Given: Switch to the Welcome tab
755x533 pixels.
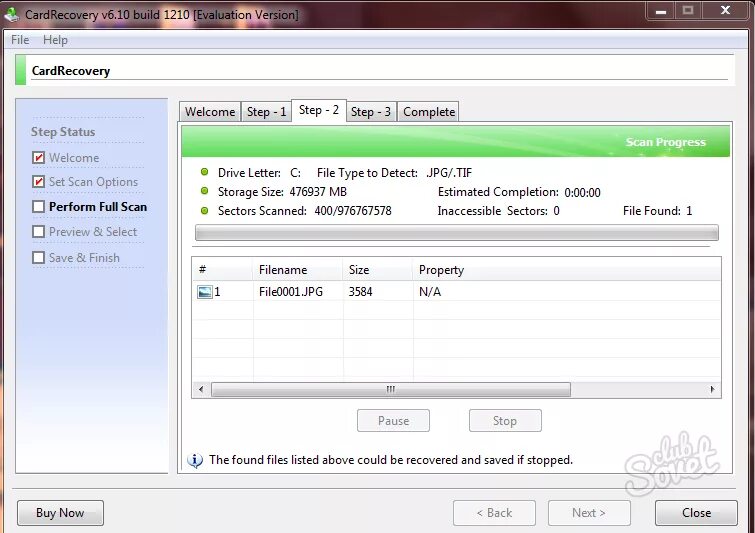Looking at the screenshot, I should [x=210, y=112].
